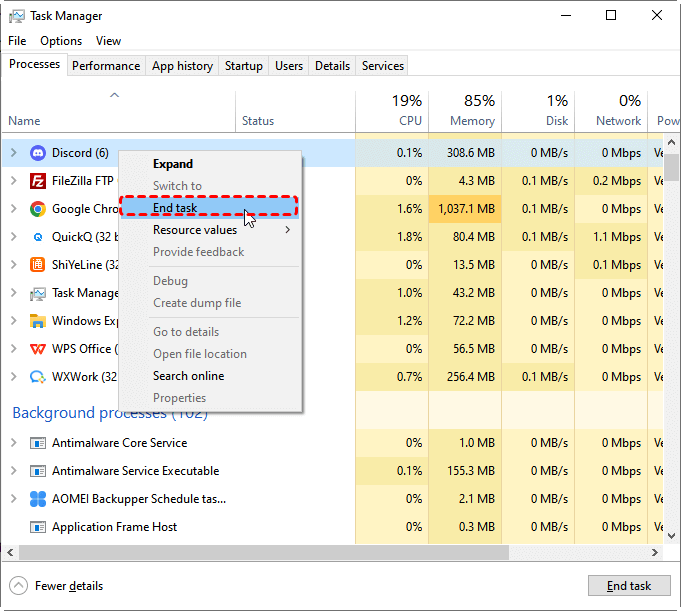Expand the Discord process group
This screenshot has height=611, width=681.
pos(14,153)
